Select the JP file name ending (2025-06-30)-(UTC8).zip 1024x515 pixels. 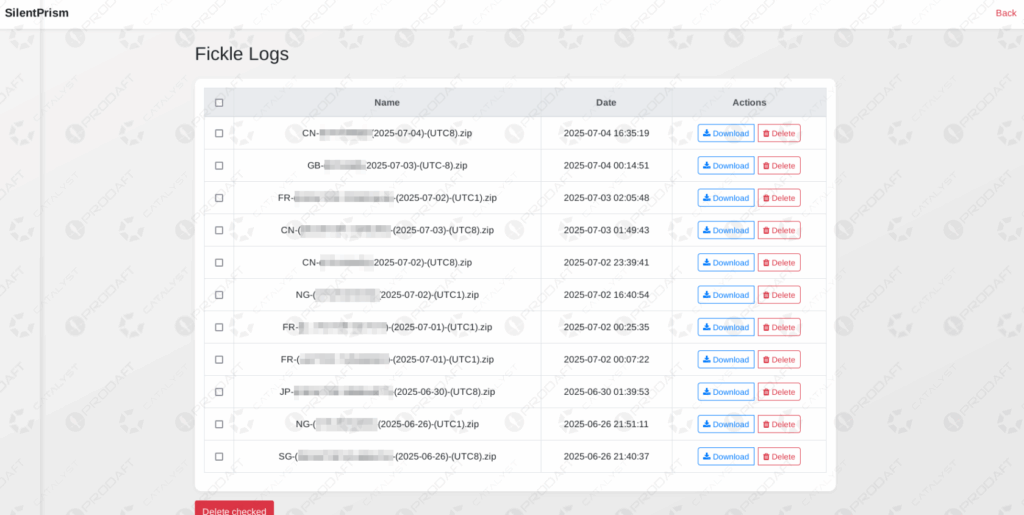coord(387,392)
